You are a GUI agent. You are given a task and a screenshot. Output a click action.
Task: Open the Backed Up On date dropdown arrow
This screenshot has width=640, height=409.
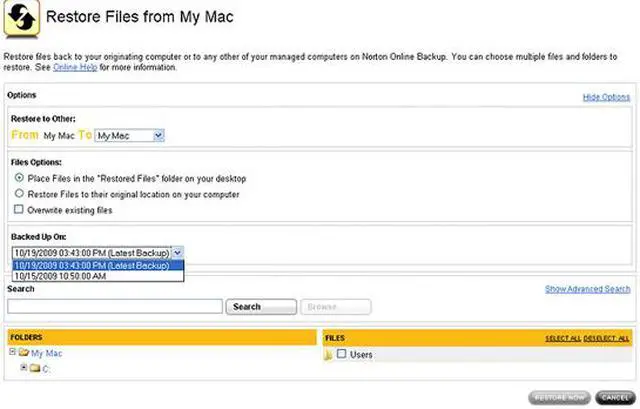177,253
